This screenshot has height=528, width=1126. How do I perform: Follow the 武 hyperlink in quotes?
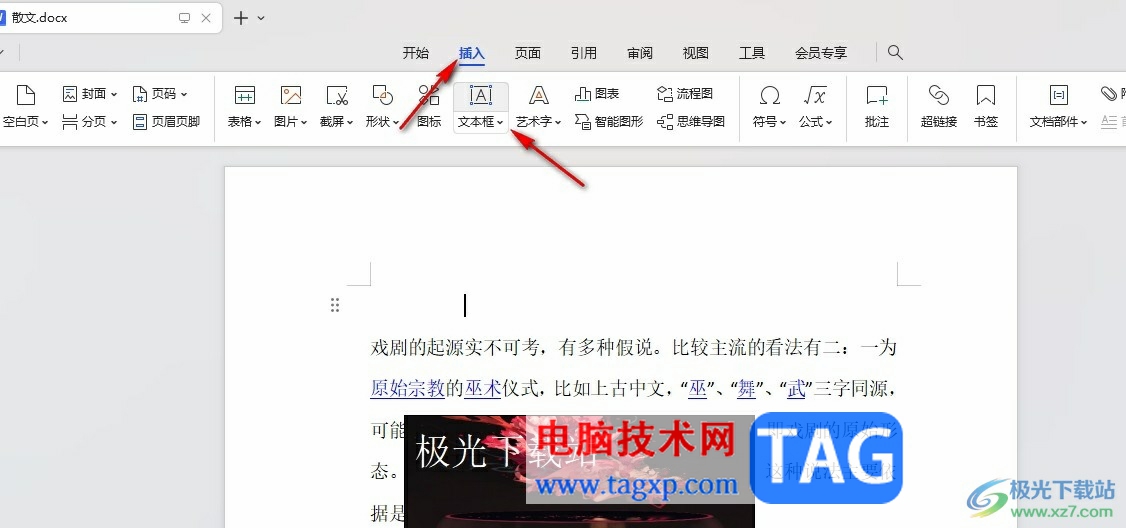coord(796,389)
